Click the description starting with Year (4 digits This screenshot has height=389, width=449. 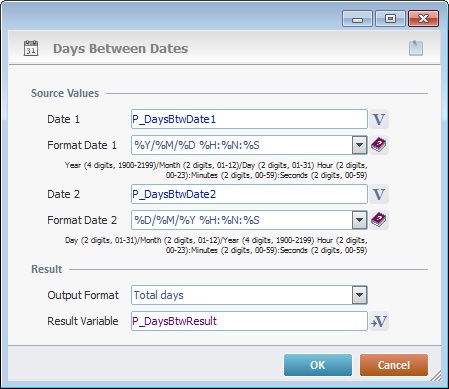click(216, 170)
